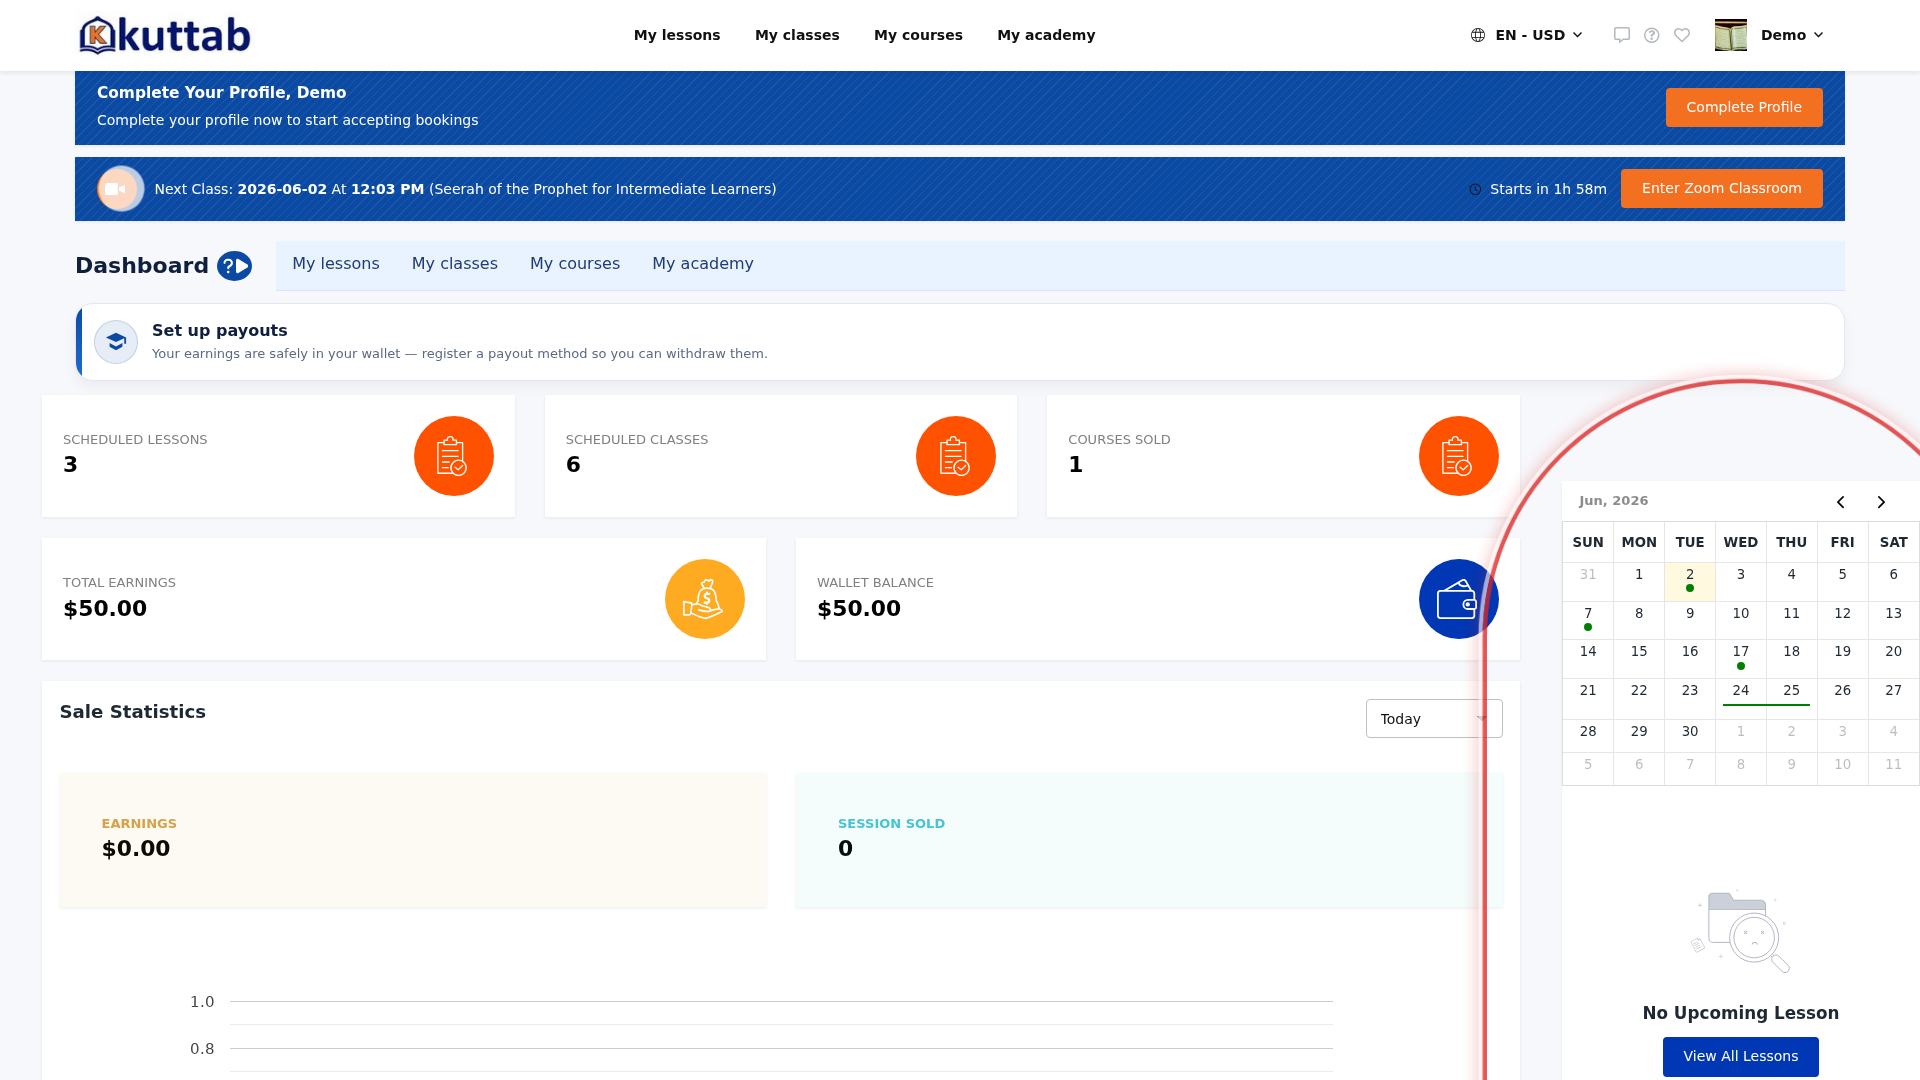The height and width of the screenshot is (1080, 1920).
Task: Click the Kuttab logo
Action: click(x=165, y=35)
